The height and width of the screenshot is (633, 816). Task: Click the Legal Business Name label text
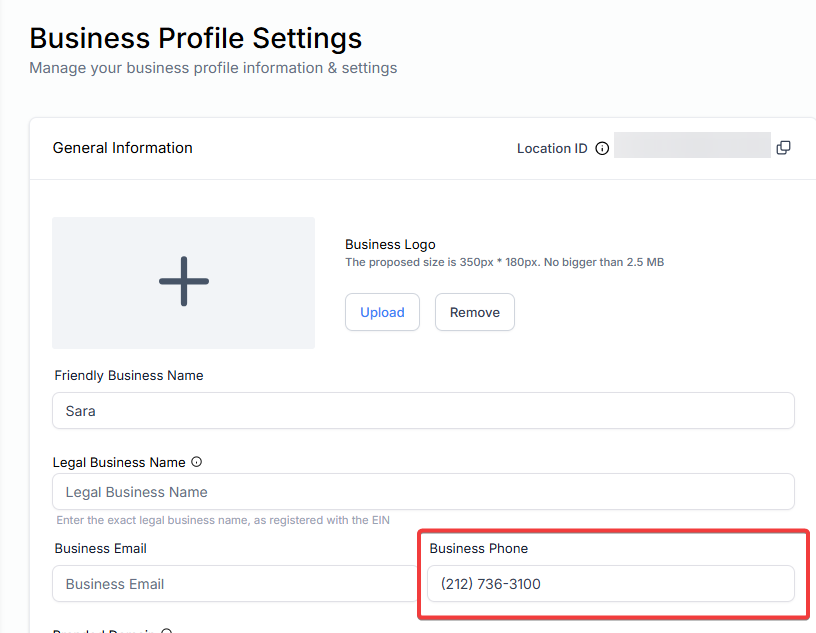[x=119, y=462]
